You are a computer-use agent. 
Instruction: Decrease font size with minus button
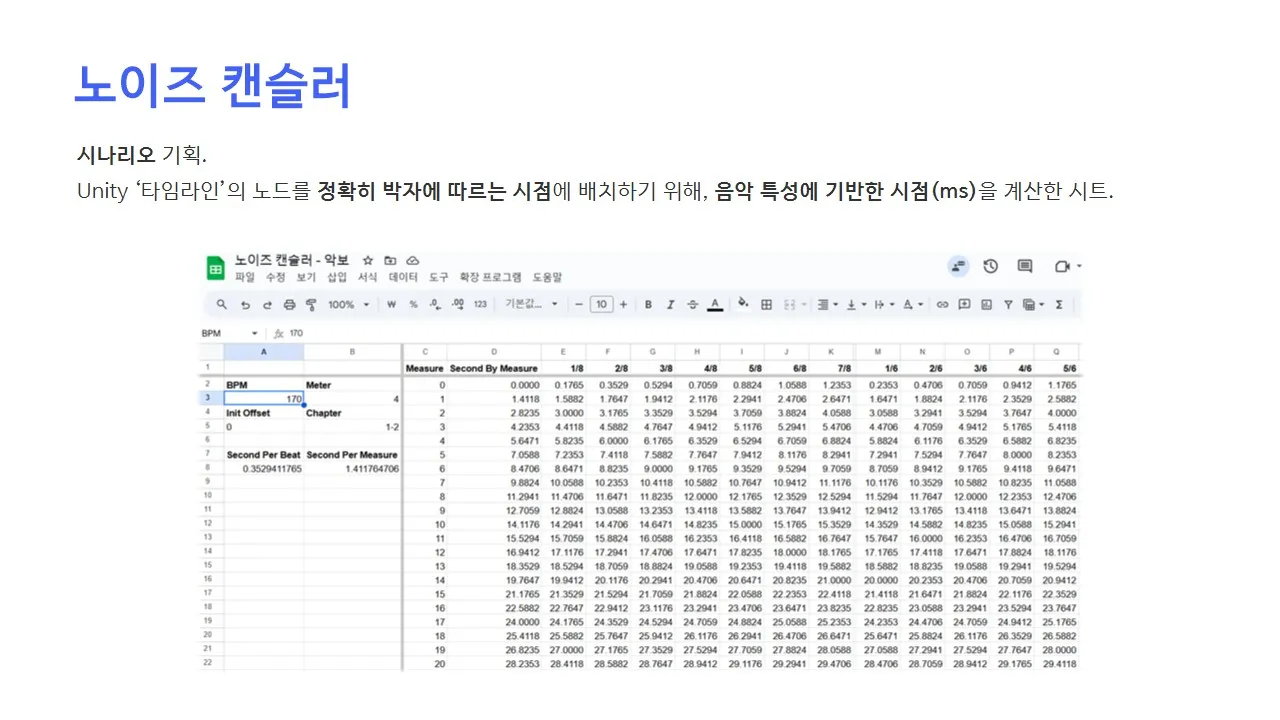(579, 305)
